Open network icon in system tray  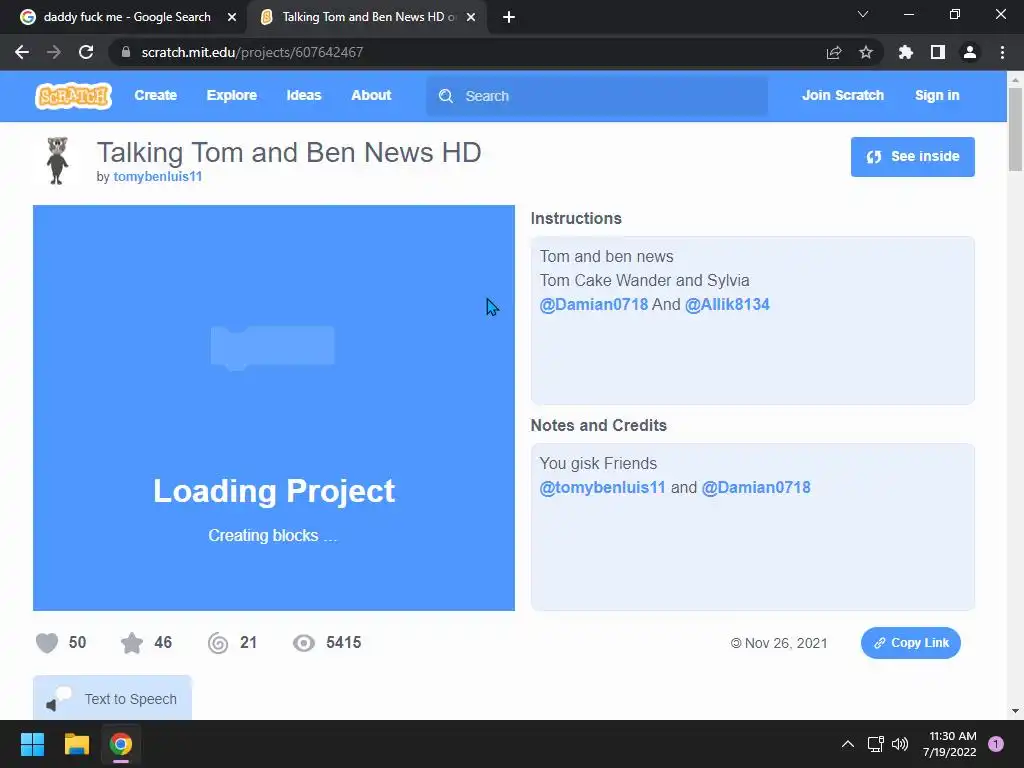875,744
